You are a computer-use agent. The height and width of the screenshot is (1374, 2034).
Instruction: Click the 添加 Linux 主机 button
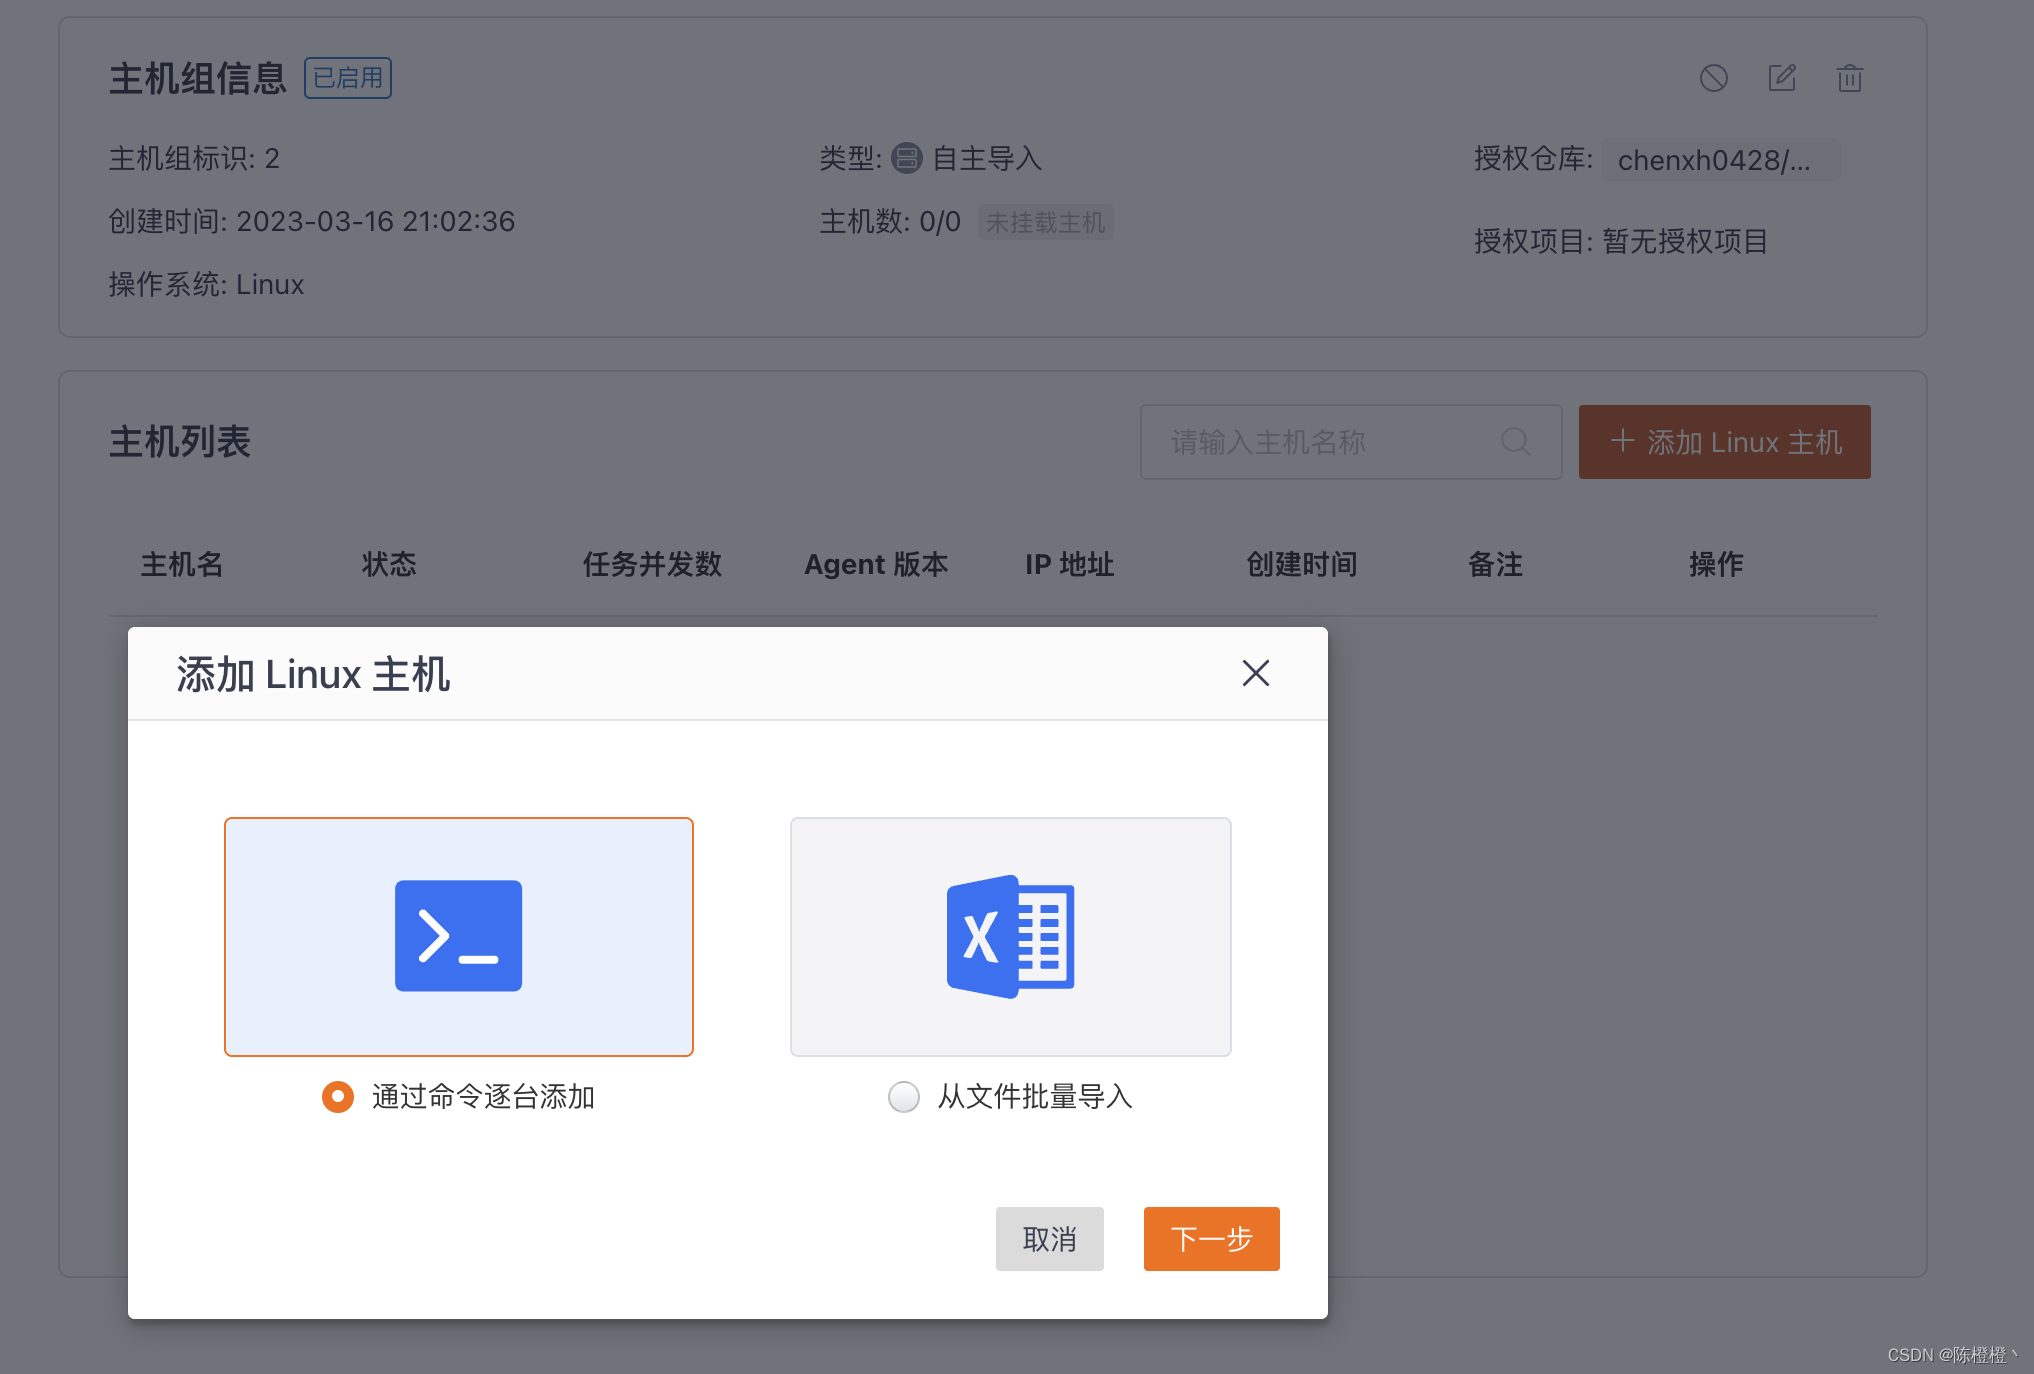pyautogui.click(x=1724, y=442)
